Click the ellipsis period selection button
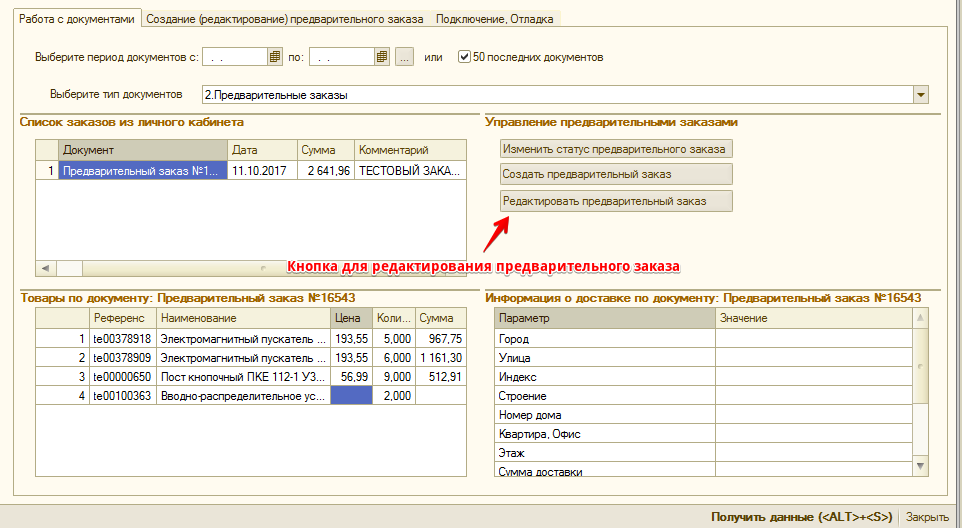The height and width of the screenshot is (528, 962). click(x=404, y=57)
